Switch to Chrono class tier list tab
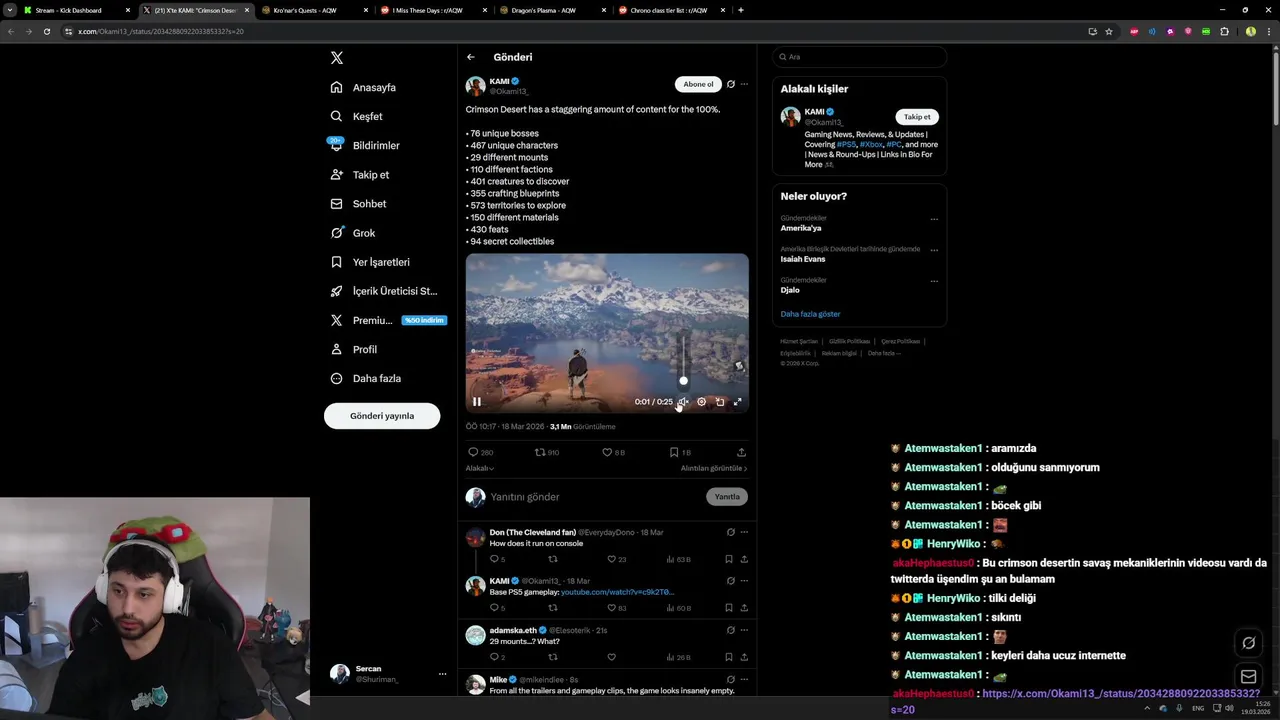The width and height of the screenshot is (1280, 720). click(x=672, y=10)
